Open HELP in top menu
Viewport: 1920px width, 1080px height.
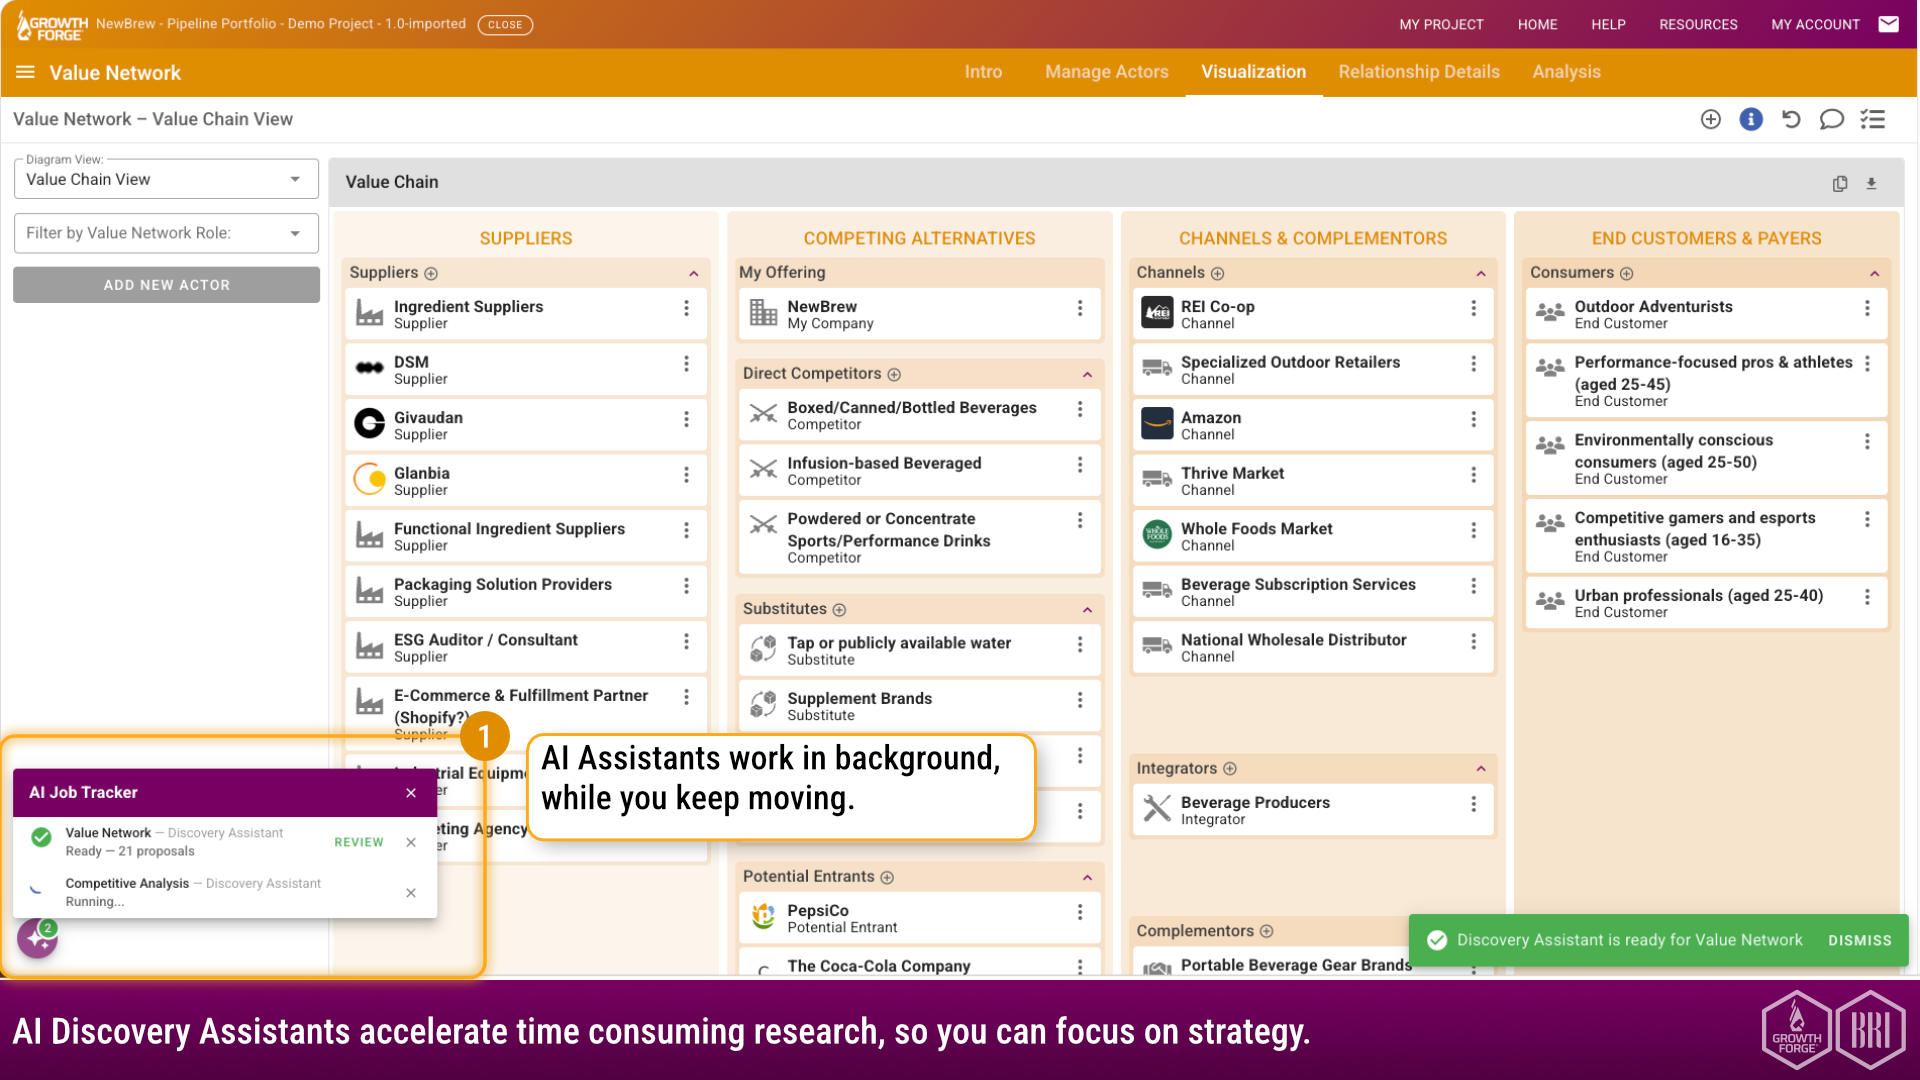(x=1608, y=24)
